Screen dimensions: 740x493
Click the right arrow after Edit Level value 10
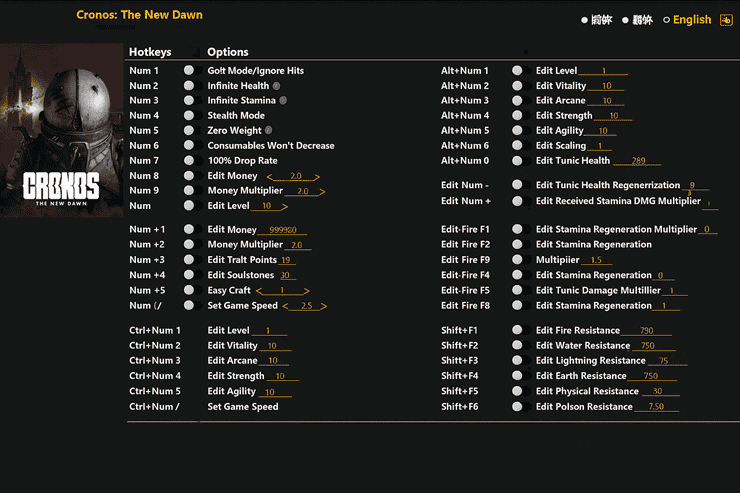coord(285,207)
